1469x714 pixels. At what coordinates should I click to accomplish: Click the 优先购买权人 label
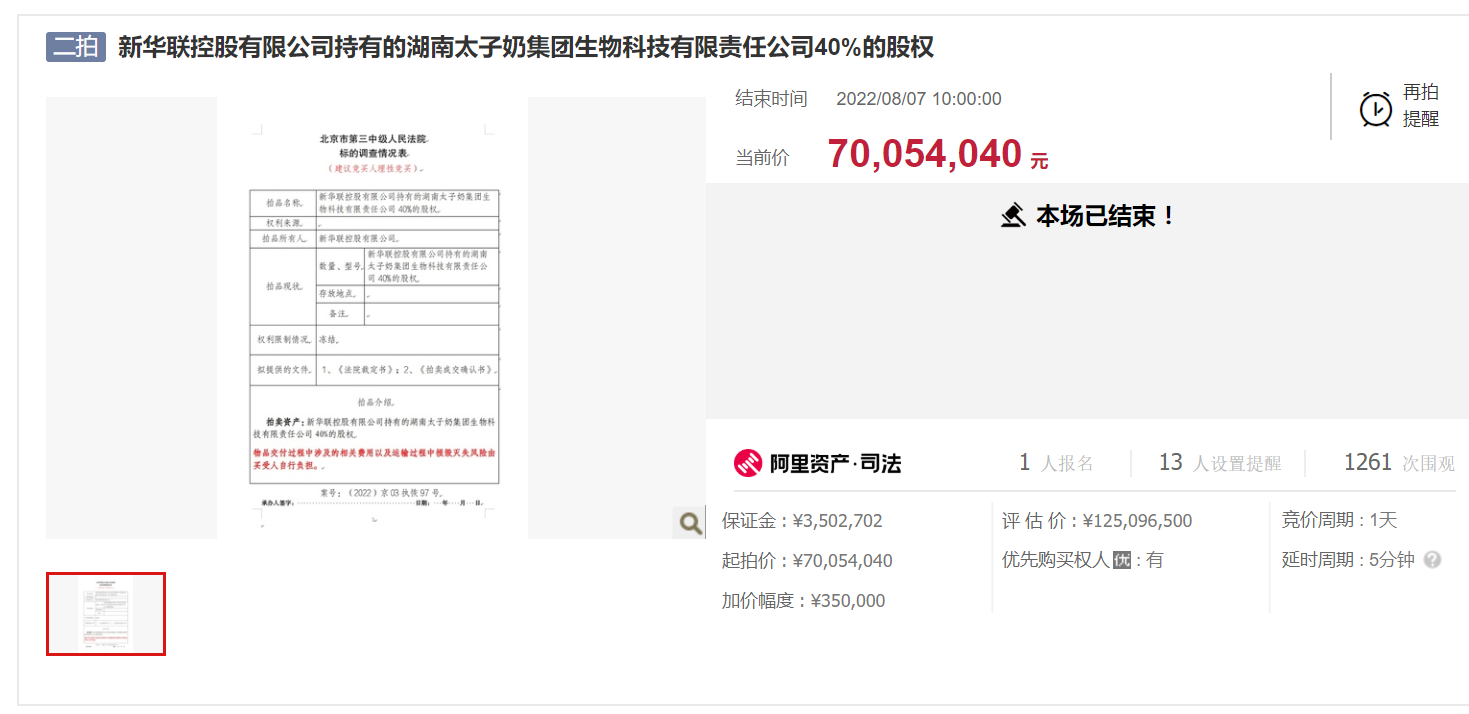1055,560
